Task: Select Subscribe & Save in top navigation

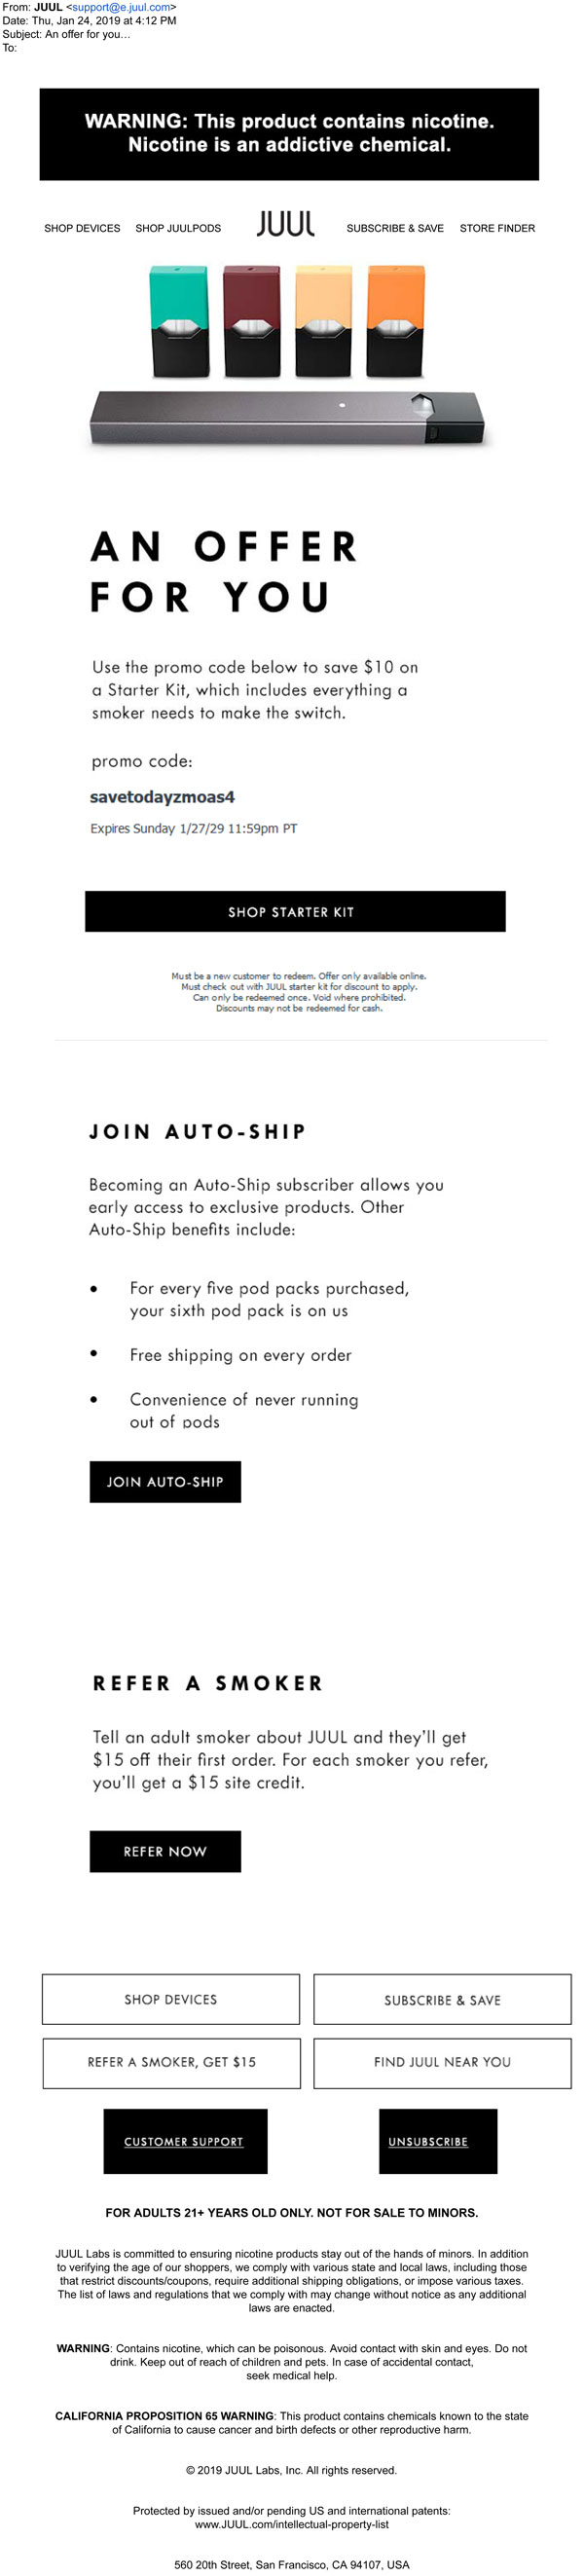Action: [x=395, y=228]
